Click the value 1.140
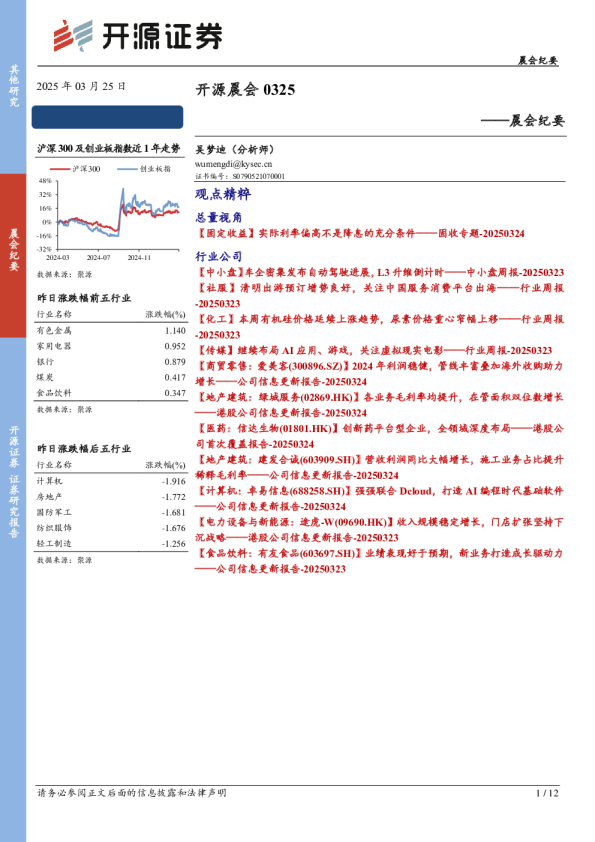The height and width of the screenshot is (842, 595). point(176,331)
